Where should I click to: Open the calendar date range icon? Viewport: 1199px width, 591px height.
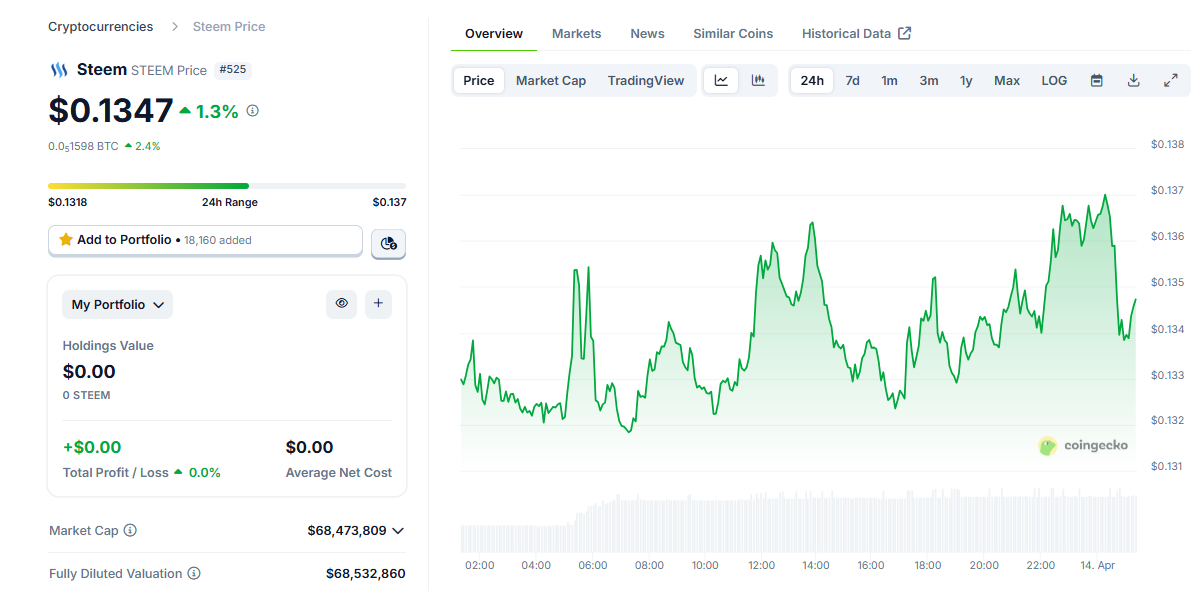1097,80
